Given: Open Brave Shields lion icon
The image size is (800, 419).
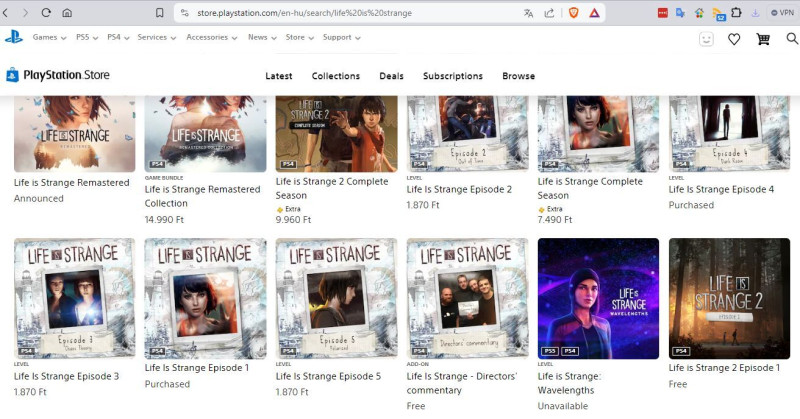Looking at the screenshot, I should point(573,13).
